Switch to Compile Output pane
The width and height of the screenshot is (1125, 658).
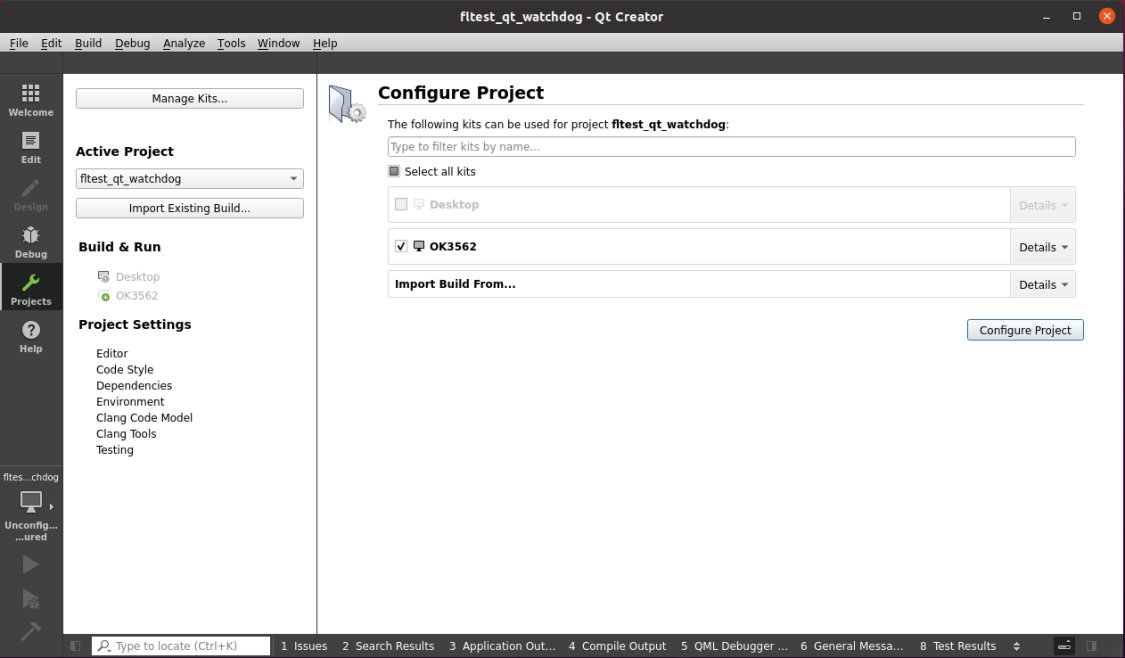tap(617, 646)
